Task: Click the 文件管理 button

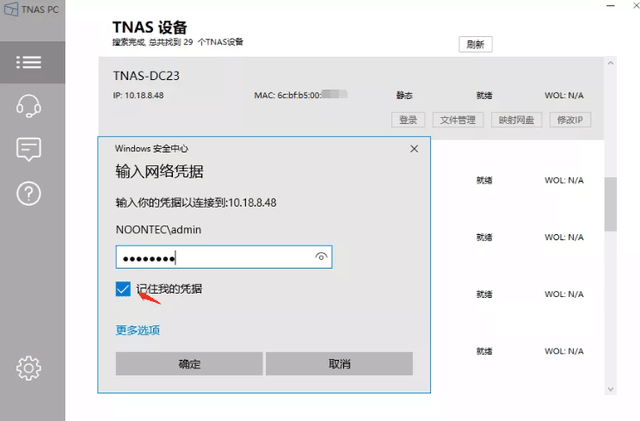Action: click(458, 120)
